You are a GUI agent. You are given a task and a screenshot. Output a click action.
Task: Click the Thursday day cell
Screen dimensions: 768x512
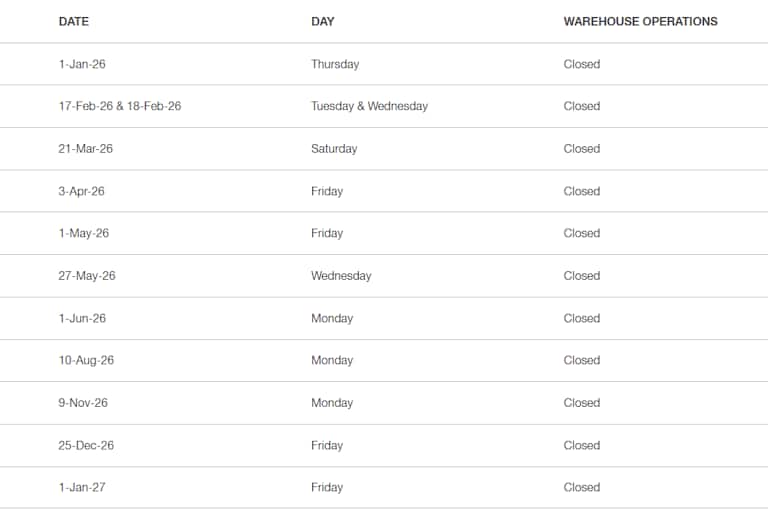point(335,64)
